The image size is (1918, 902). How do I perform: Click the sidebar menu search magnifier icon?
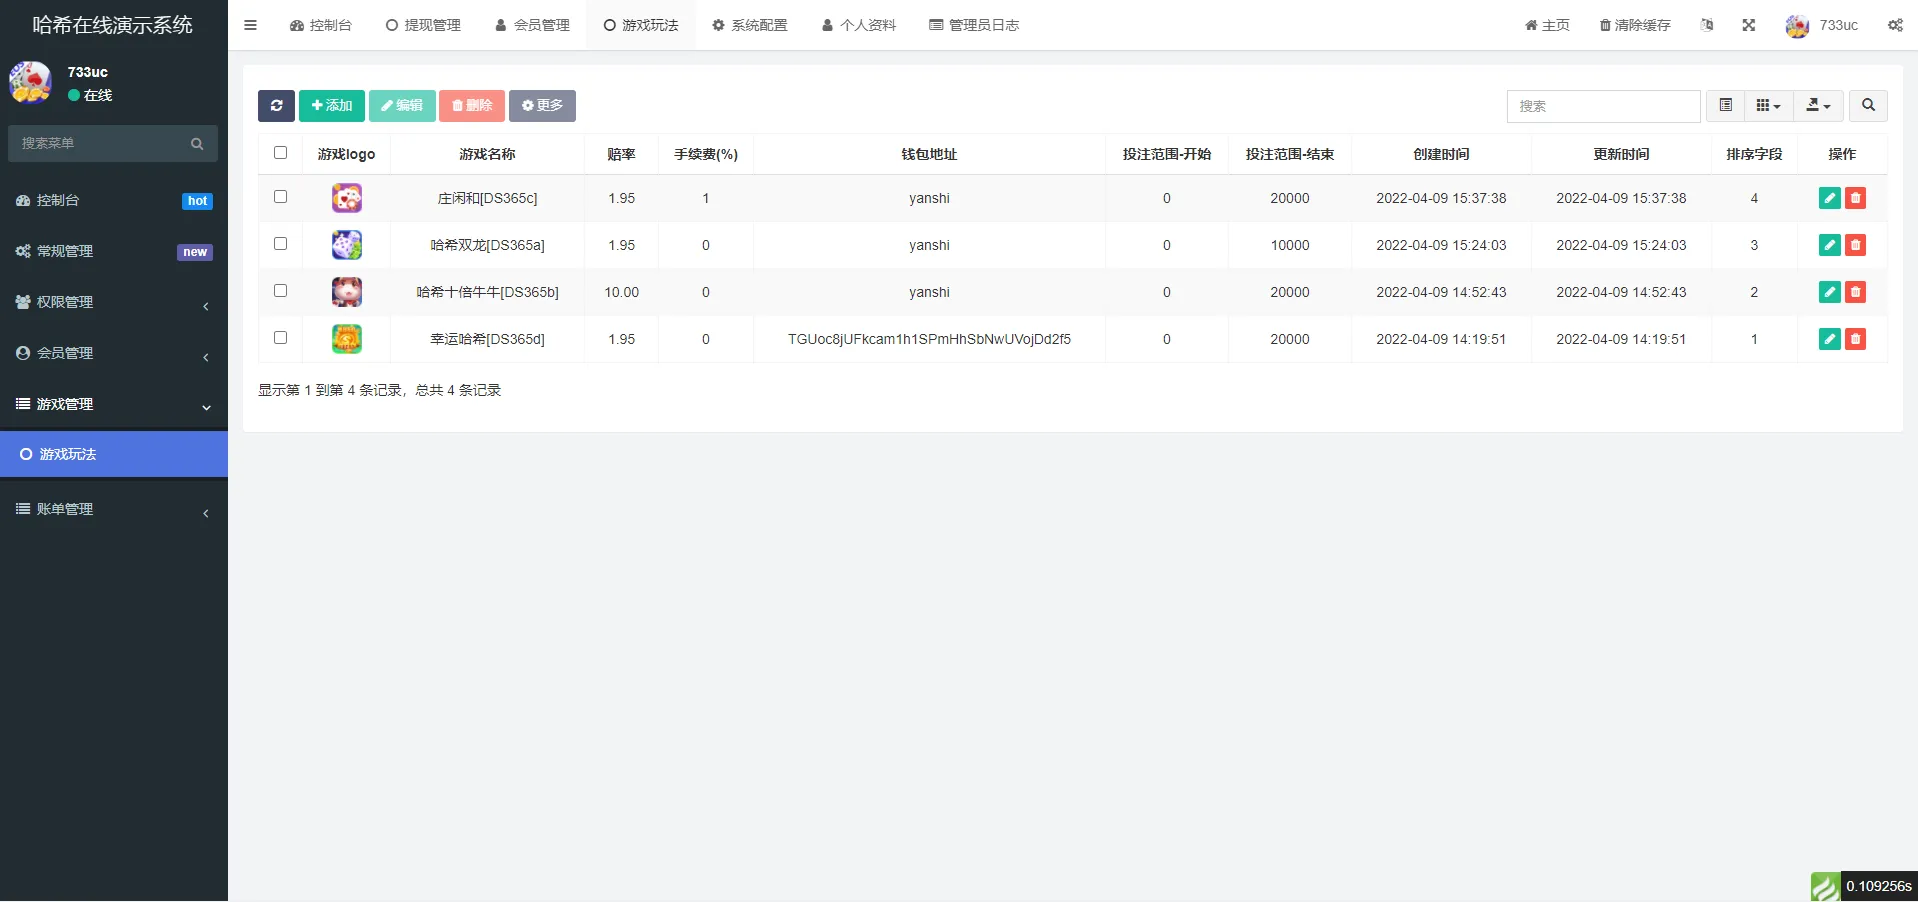tap(197, 144)
